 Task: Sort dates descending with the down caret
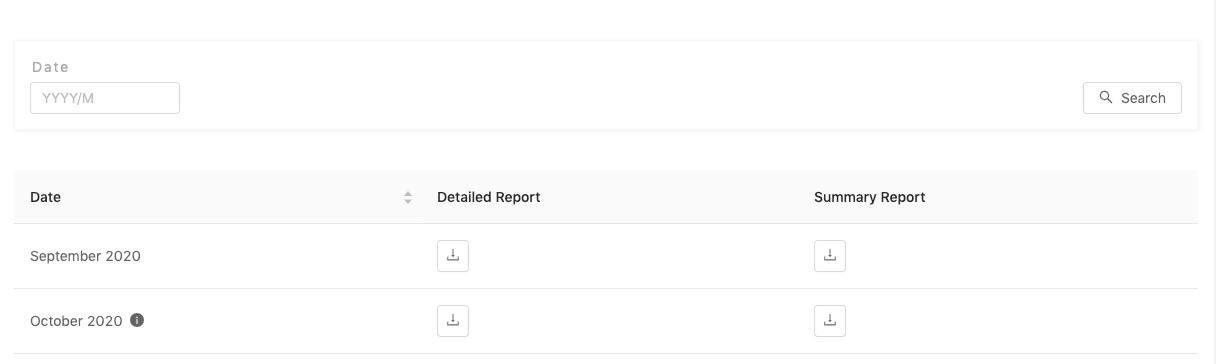point(408,202)
